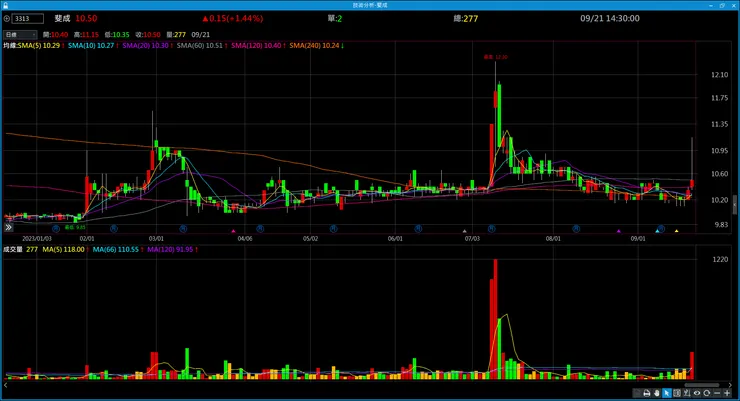
Task: Click the monthly marker circle near 07/03
Action: coord(492,229)
